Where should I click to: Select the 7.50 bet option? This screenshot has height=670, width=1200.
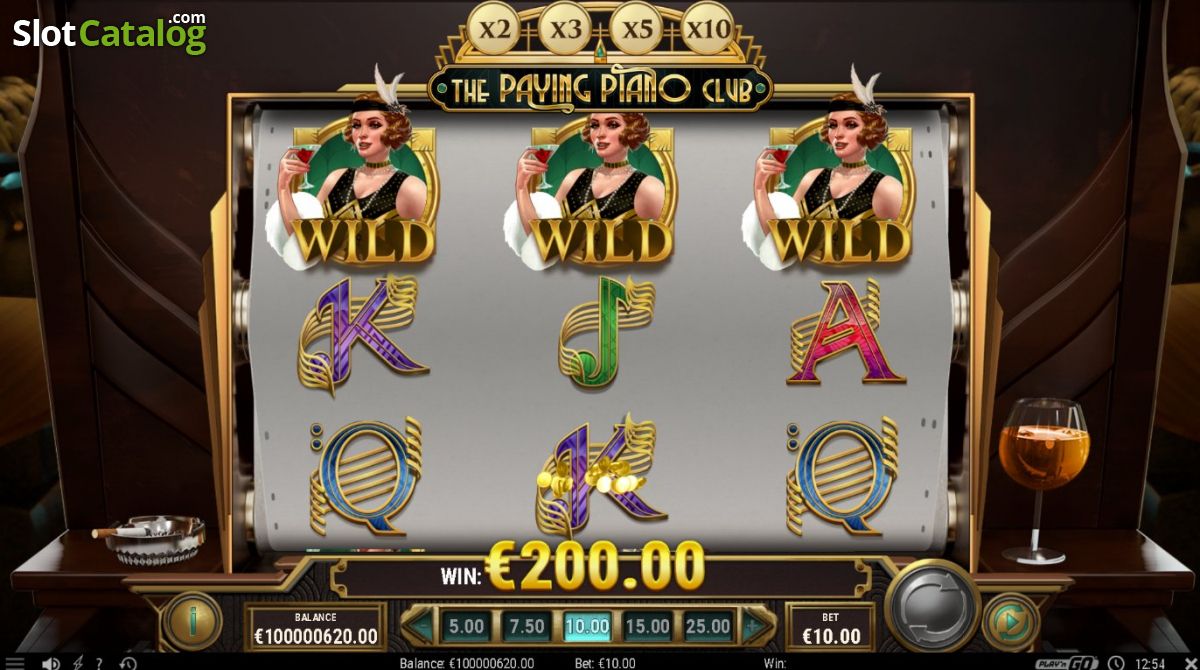[x=527, y=627]
